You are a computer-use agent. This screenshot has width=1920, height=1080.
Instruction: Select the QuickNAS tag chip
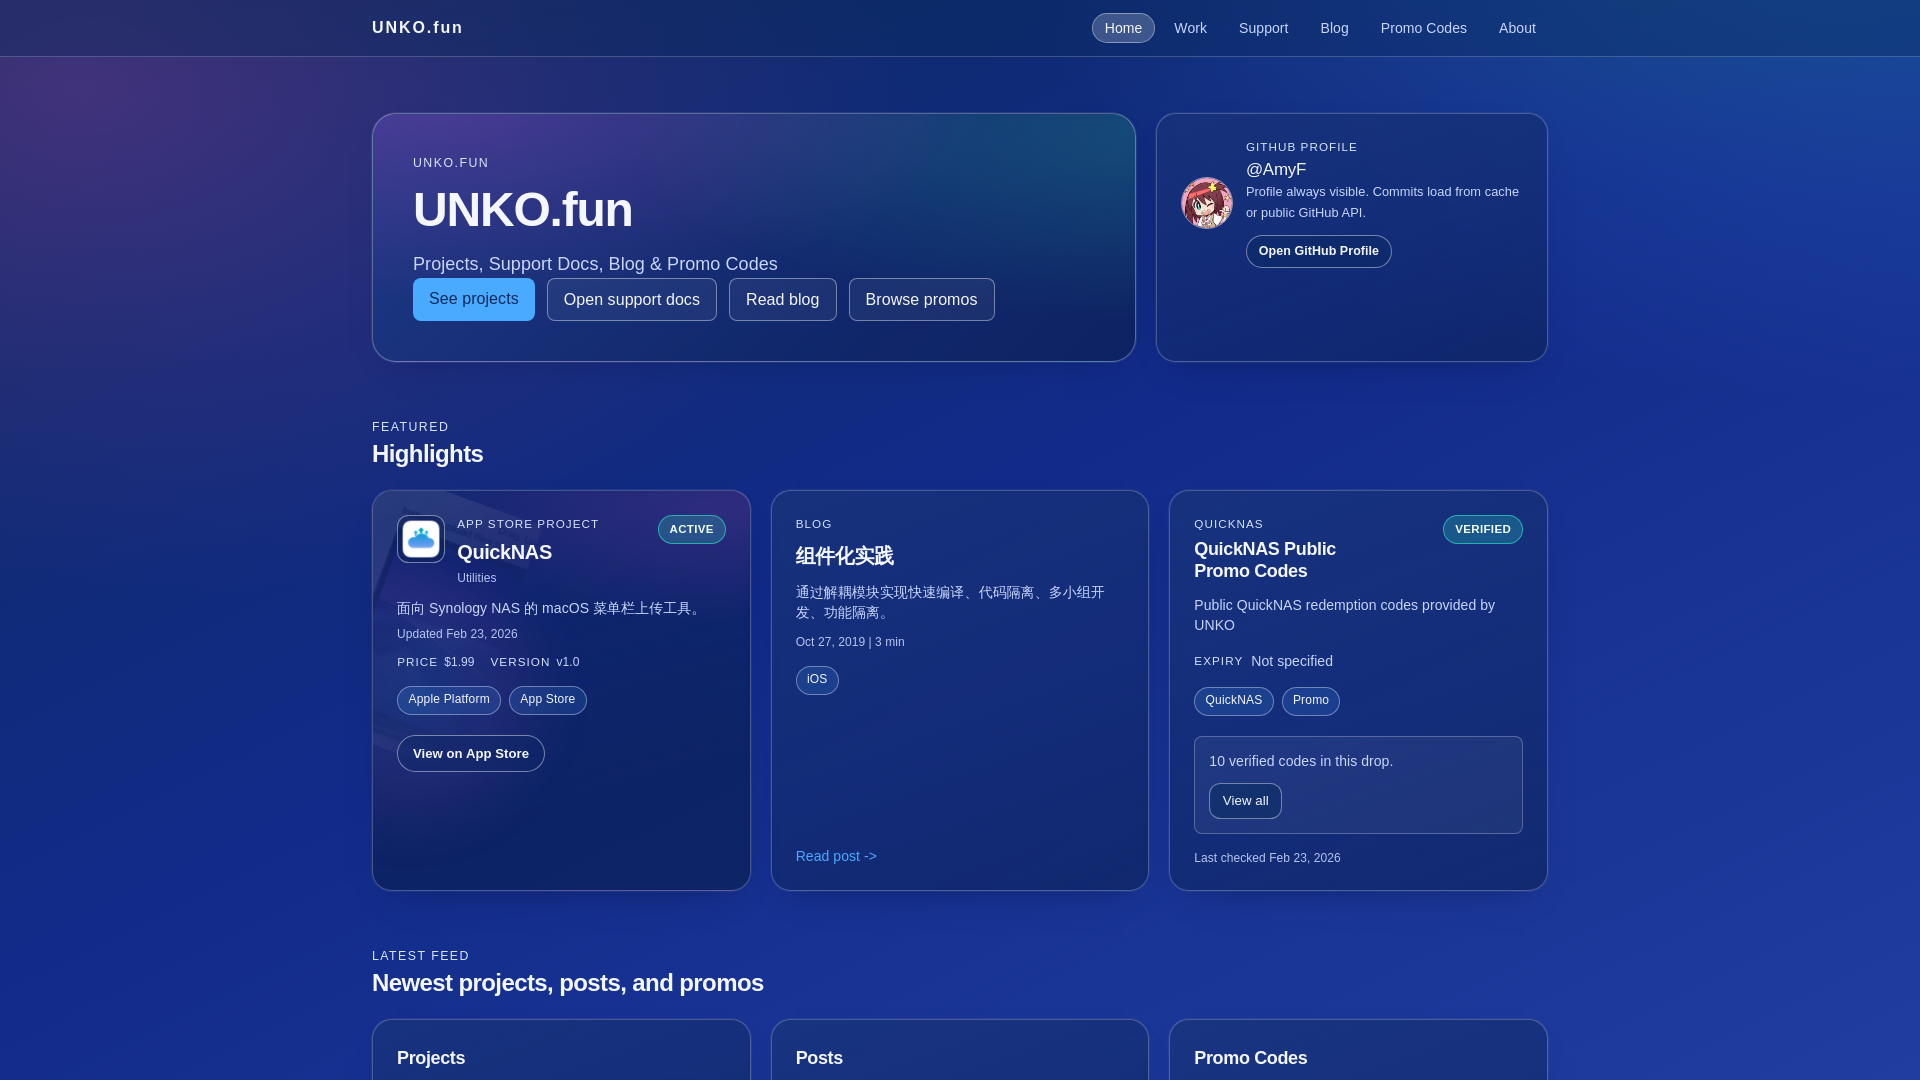pyautogui.click(x=1234, y=701)
